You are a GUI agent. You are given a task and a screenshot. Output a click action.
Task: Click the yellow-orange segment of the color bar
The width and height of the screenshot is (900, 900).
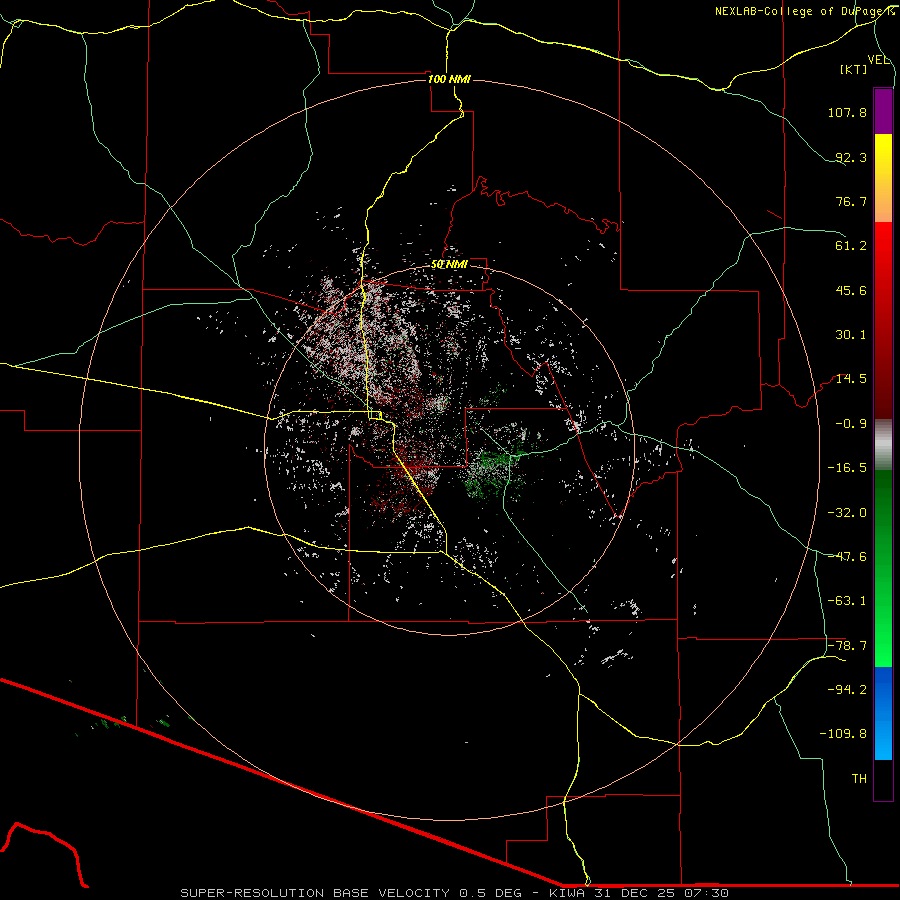(883, 178)
